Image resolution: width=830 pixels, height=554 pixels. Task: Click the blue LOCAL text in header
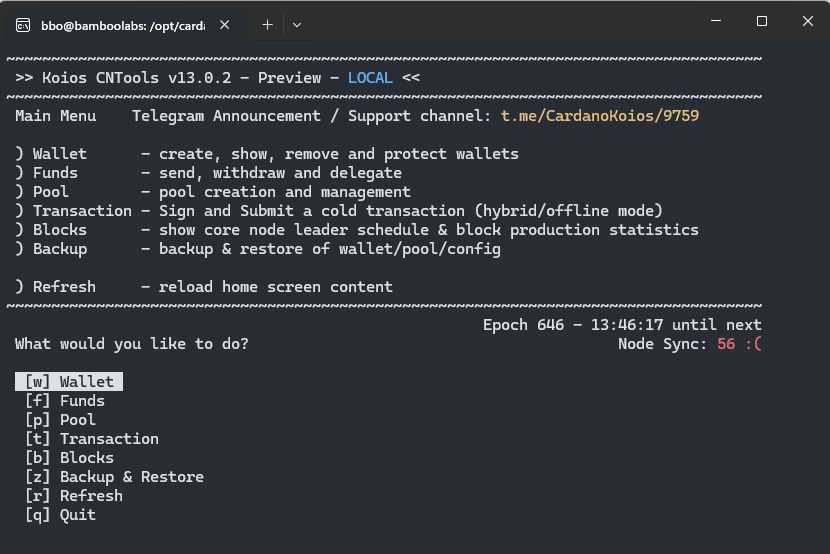(x=370, y=78)
